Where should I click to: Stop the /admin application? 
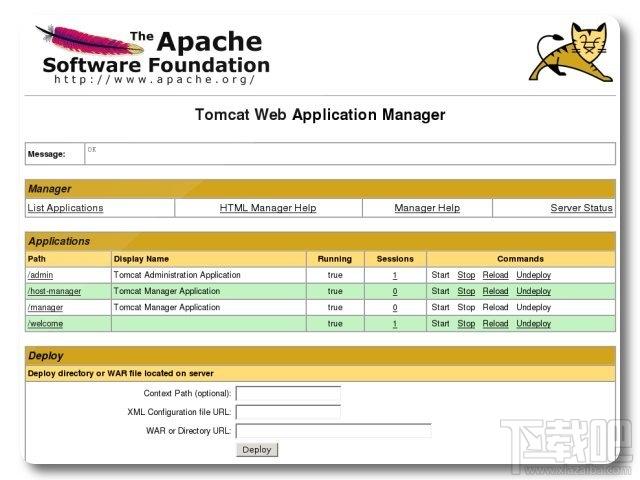(466, 275)
